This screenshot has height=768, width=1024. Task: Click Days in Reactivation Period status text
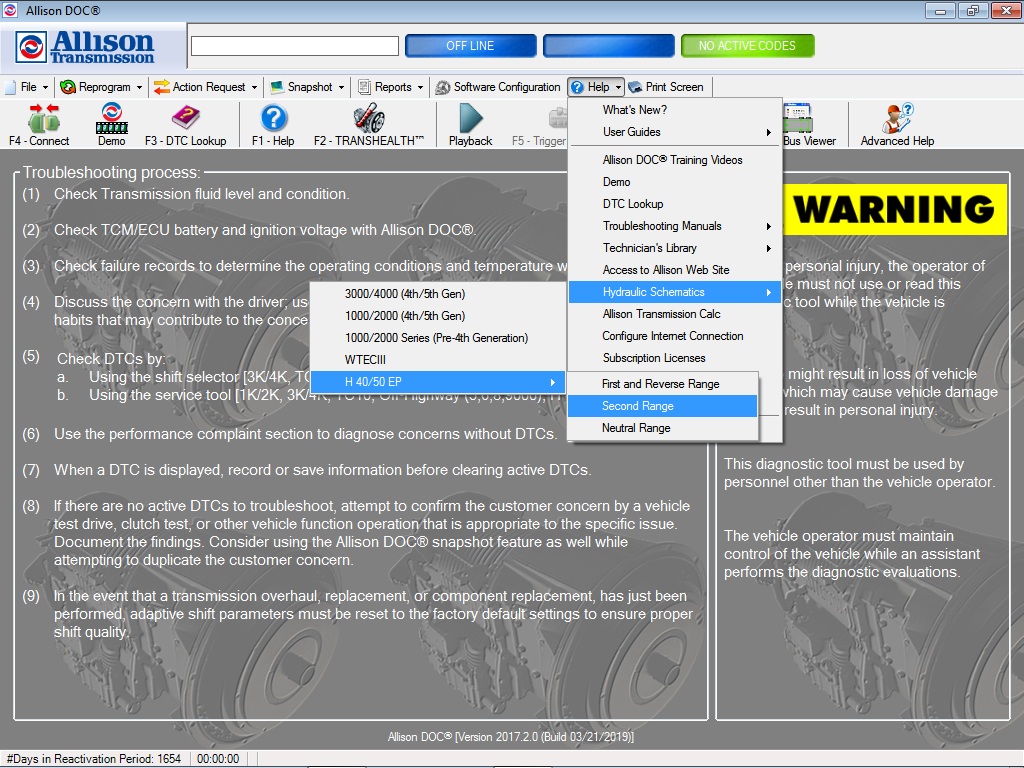point(93,759)
